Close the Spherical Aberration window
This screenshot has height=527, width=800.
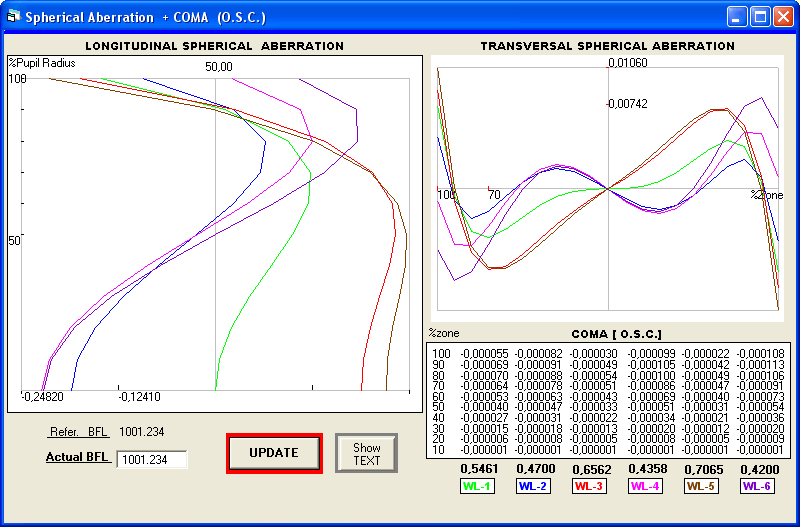click(783, 17)
